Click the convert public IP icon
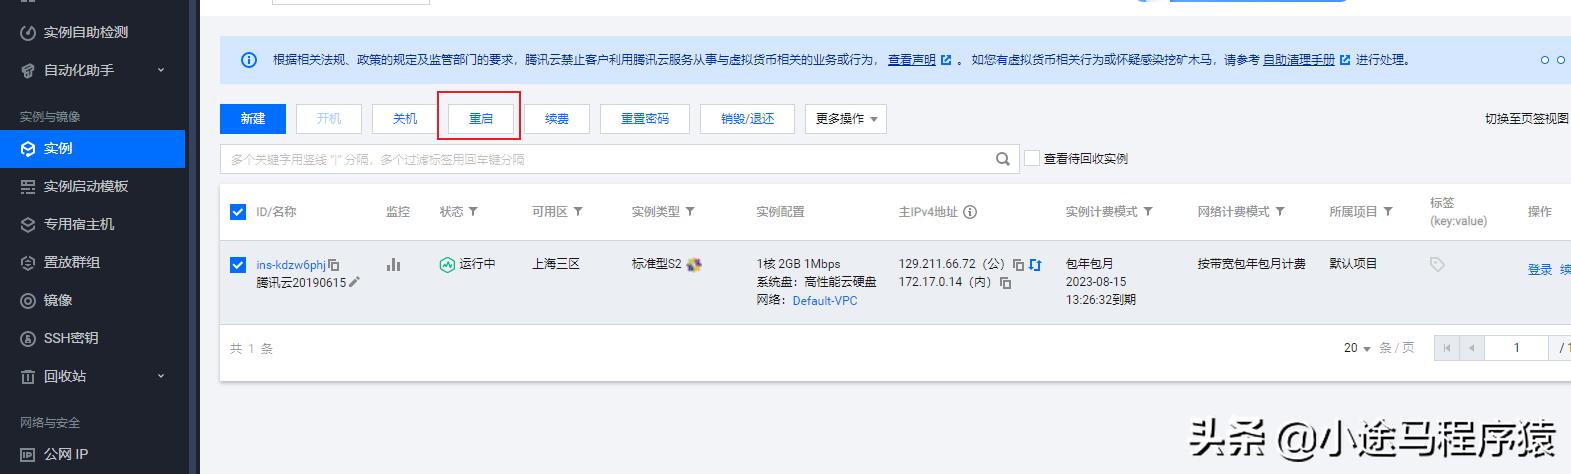The image size is (1571, 474). tap(1035, 265)
